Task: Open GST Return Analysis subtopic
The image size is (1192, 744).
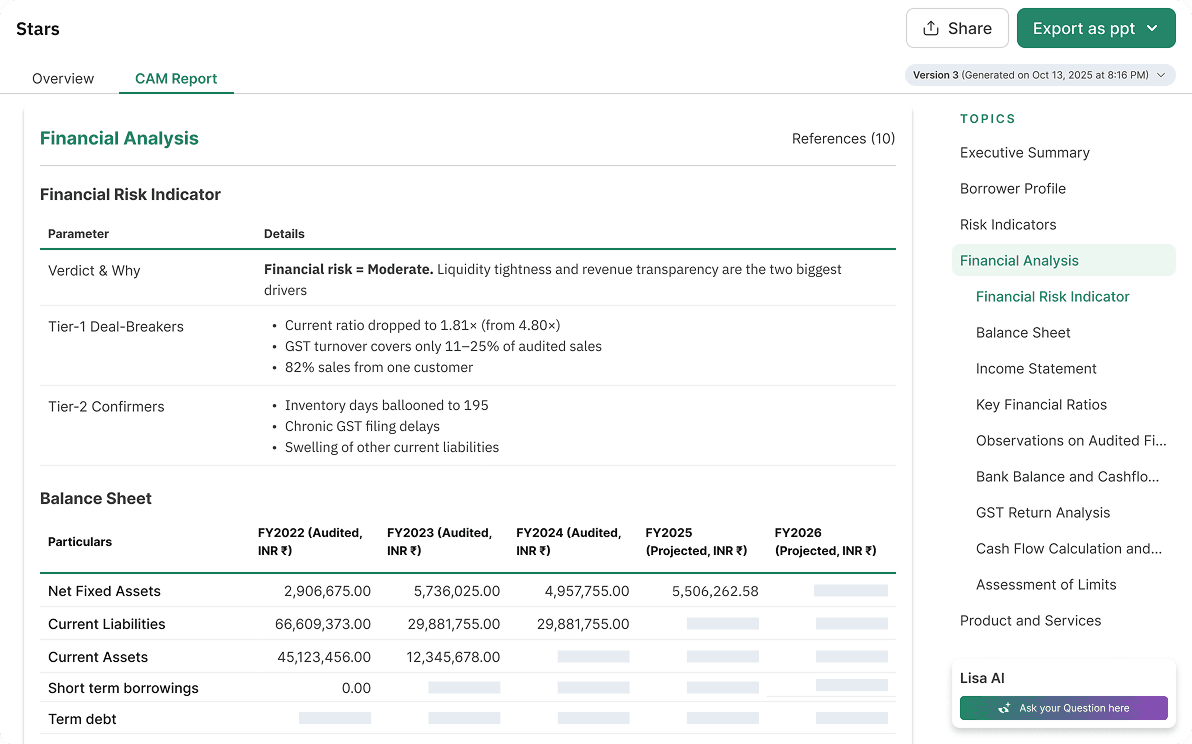Action: 1042,513
